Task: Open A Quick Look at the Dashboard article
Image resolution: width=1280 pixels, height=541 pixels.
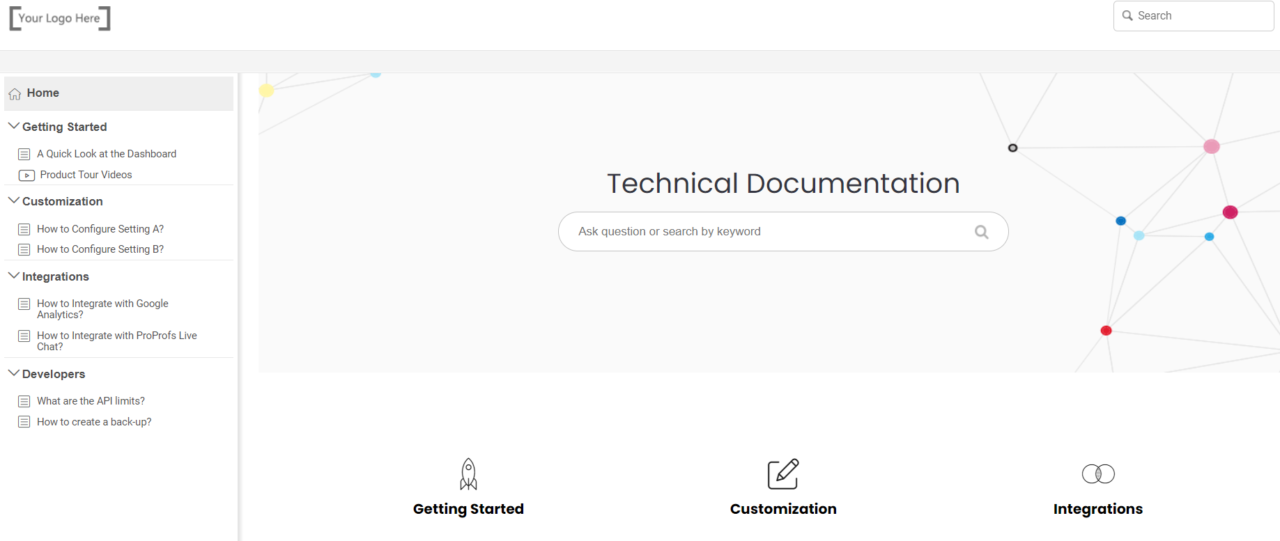Action: click(x=106, y=154)
